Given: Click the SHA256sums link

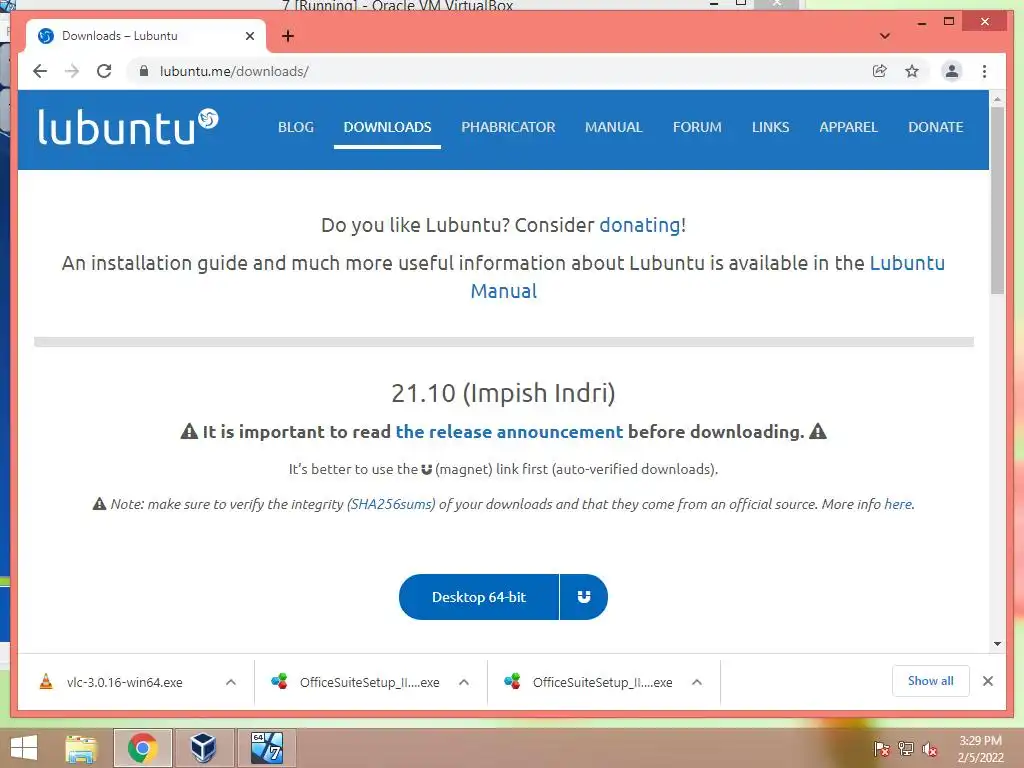Looking at the screenshot, I should pyautogui.click(x=391, y=504).
